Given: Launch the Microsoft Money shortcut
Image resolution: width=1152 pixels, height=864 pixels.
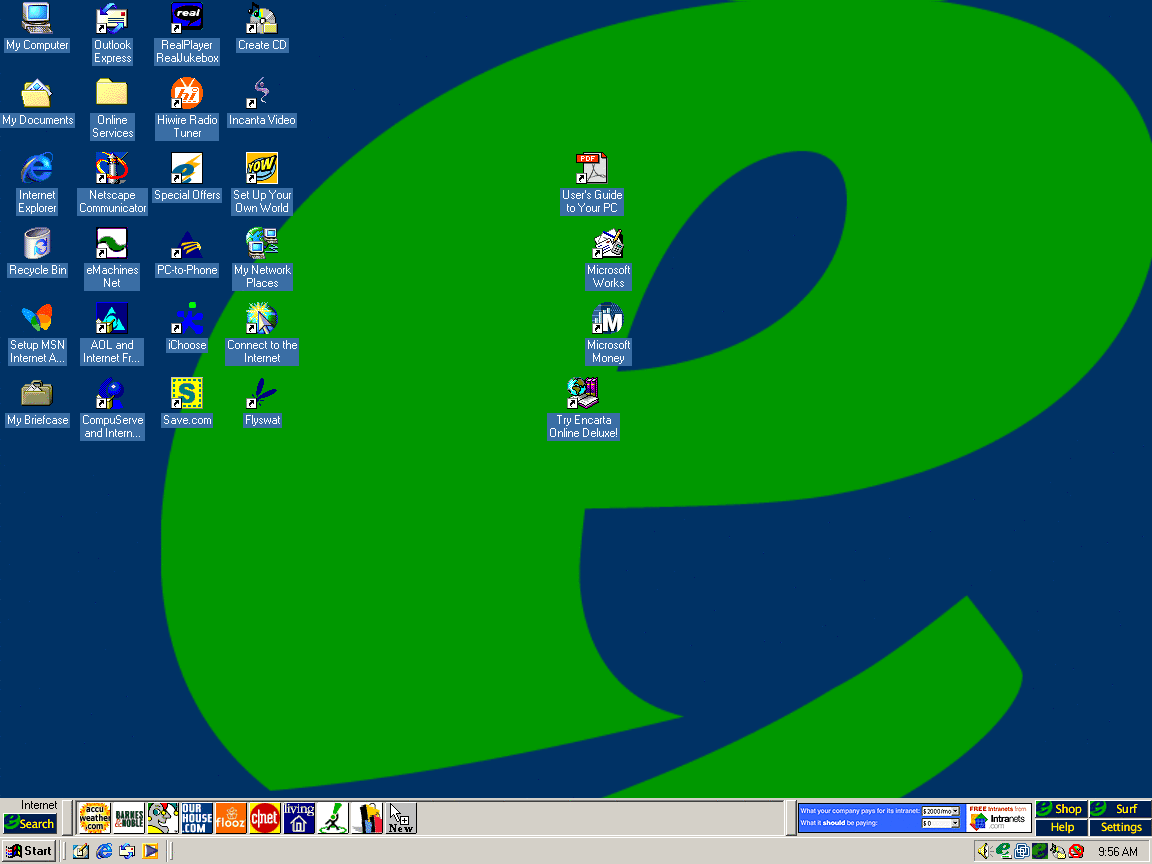Looking at the screenshot, I should click(607, 320).
